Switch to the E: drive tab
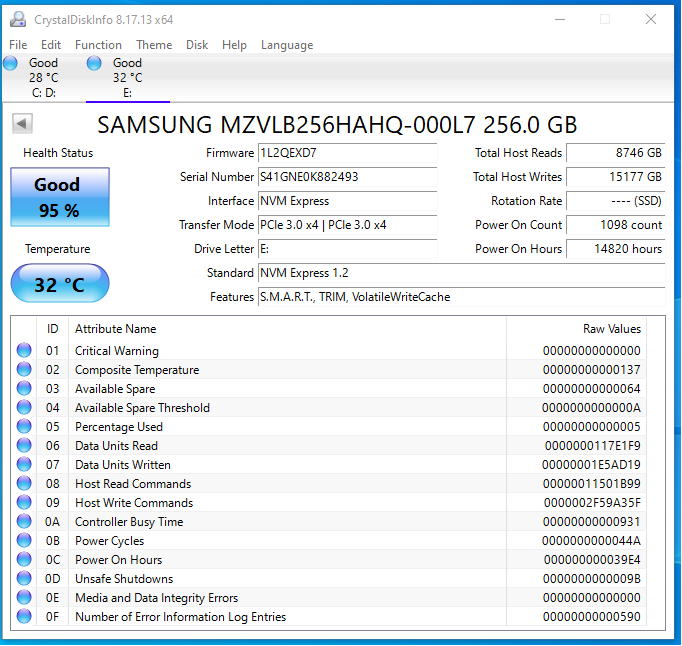Screen dimensions: 682x646 tap(127, 78)
